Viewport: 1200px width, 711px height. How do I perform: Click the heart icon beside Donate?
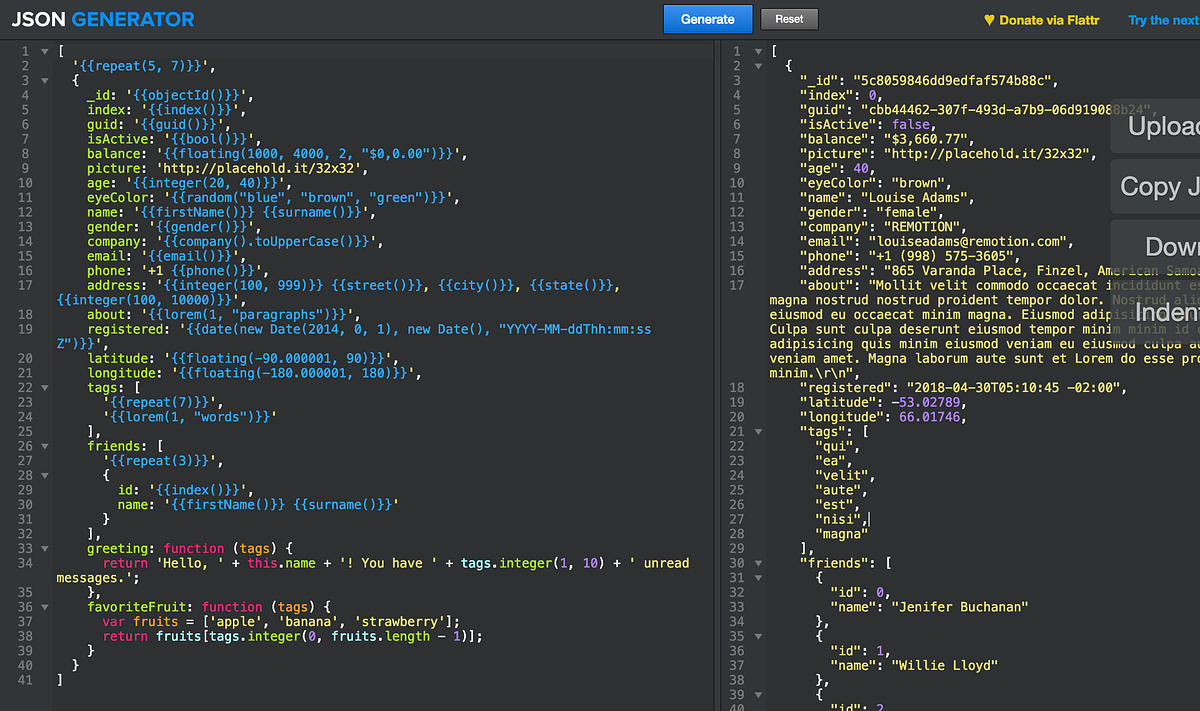tap(990, 20)
